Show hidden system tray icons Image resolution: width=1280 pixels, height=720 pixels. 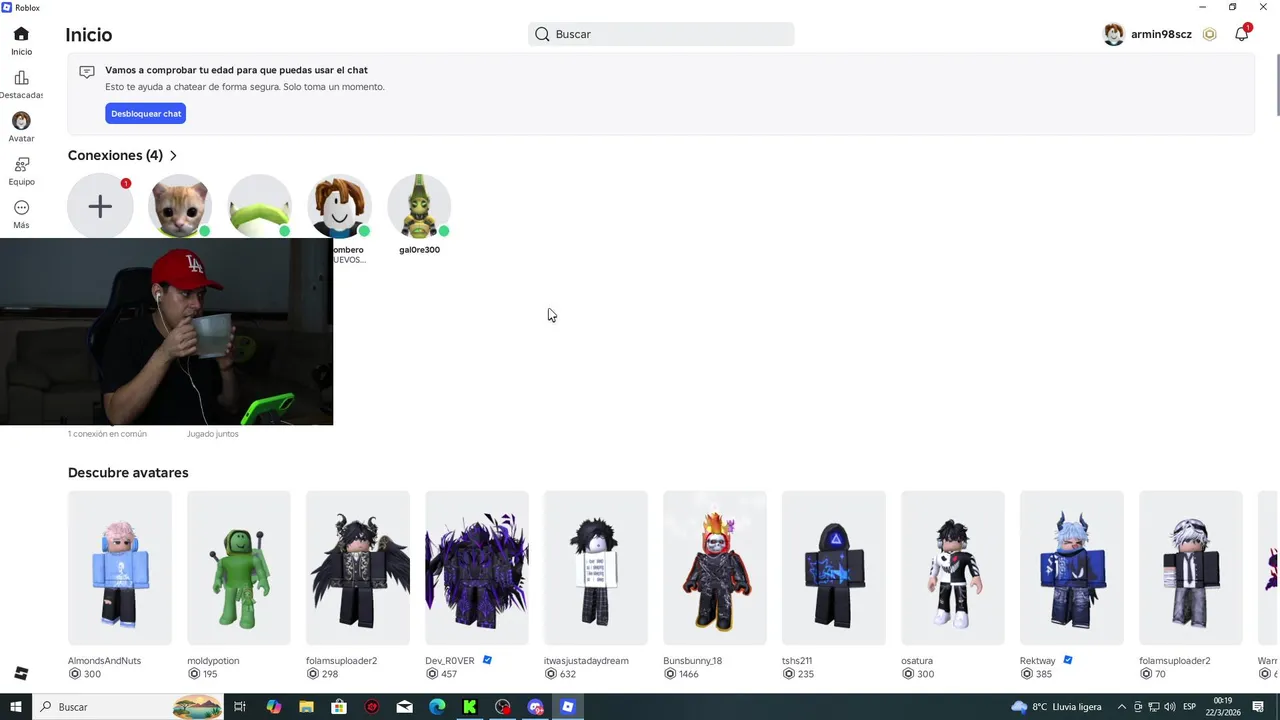click(x=1122, y=707)
